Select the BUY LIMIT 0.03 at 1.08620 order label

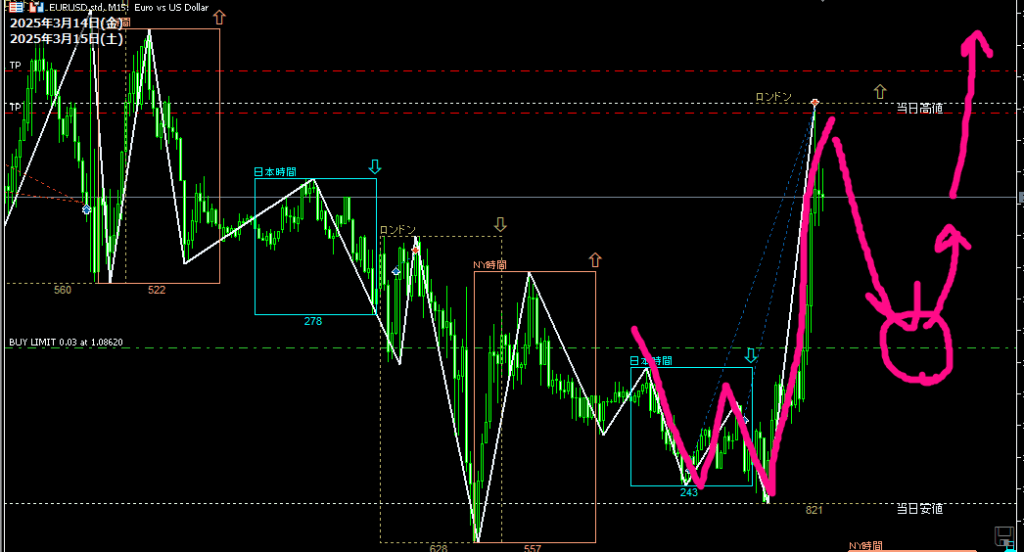[x=66, y=342]
